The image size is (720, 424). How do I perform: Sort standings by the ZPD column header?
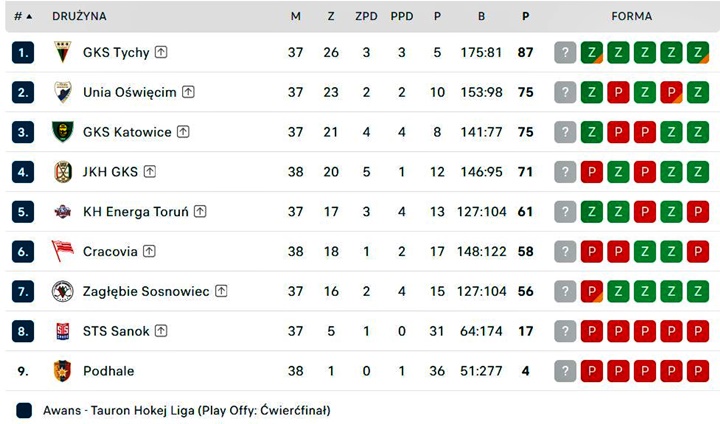point(366,17)
